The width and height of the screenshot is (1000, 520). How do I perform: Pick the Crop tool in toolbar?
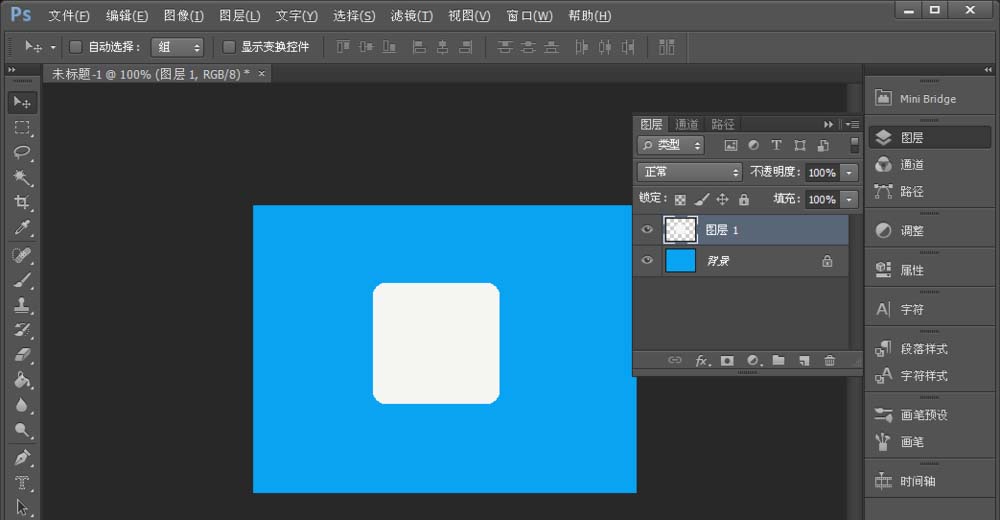22,203
